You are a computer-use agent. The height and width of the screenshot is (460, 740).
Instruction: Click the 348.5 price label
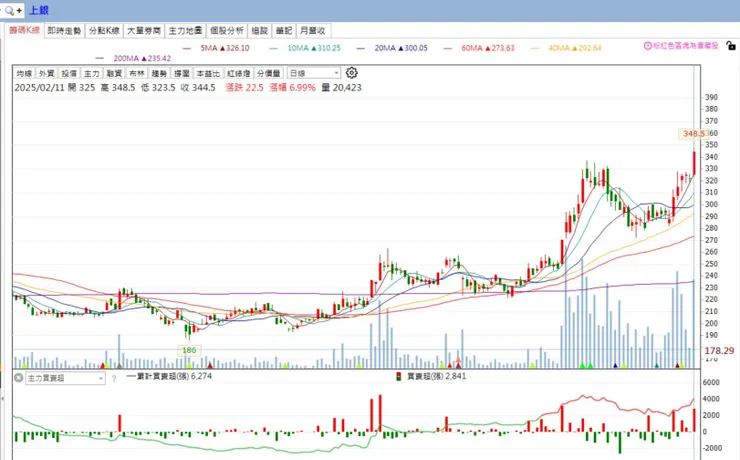[693, 134]
